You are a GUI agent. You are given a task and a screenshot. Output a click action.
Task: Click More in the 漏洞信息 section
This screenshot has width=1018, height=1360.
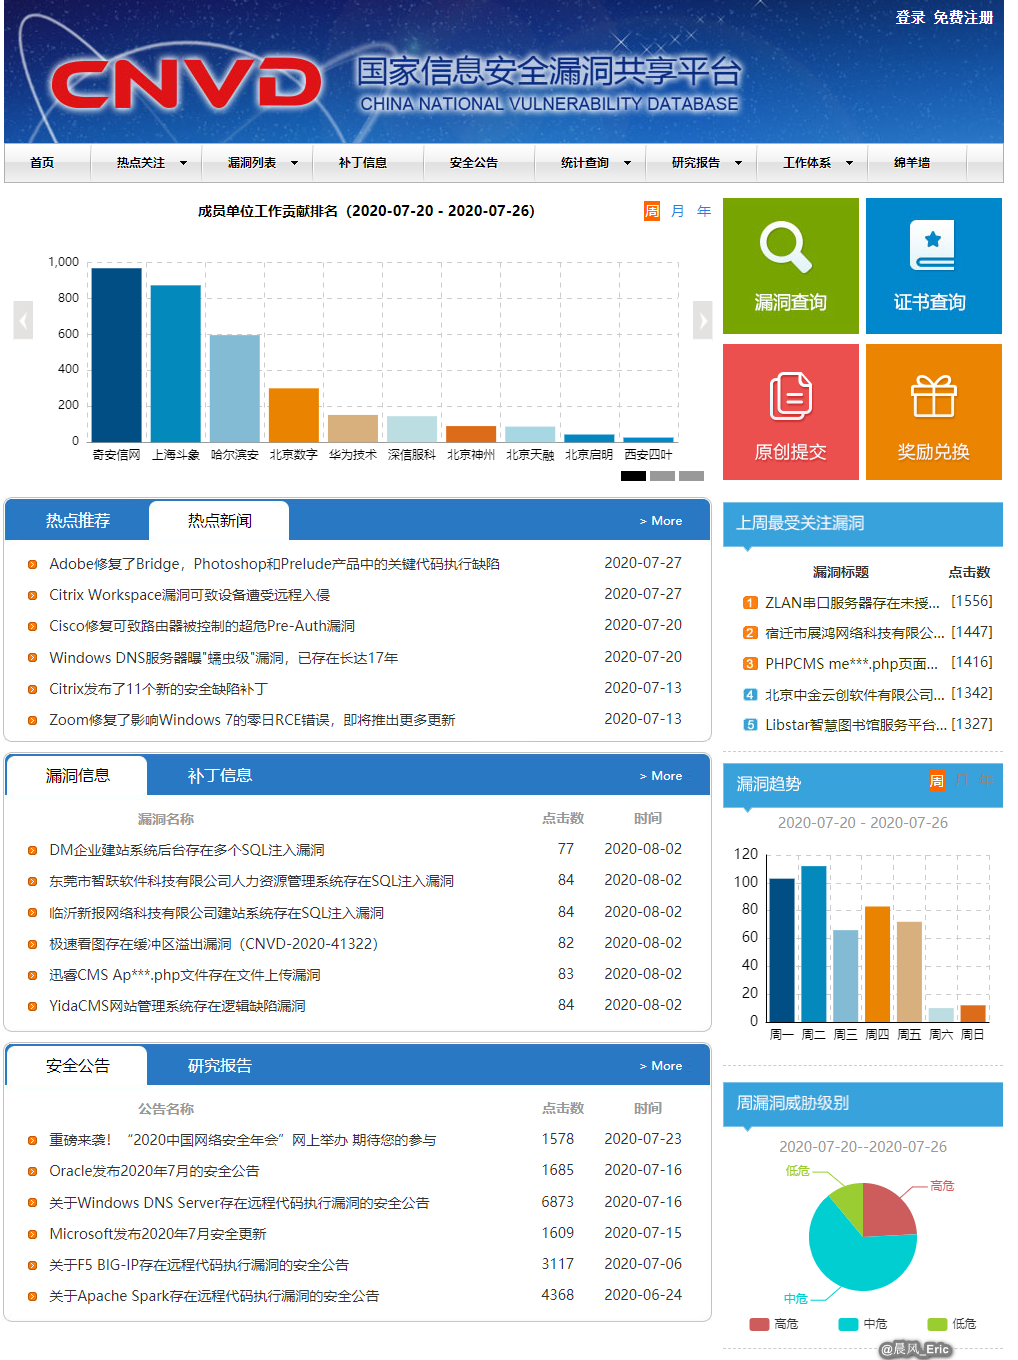point(661,776)
